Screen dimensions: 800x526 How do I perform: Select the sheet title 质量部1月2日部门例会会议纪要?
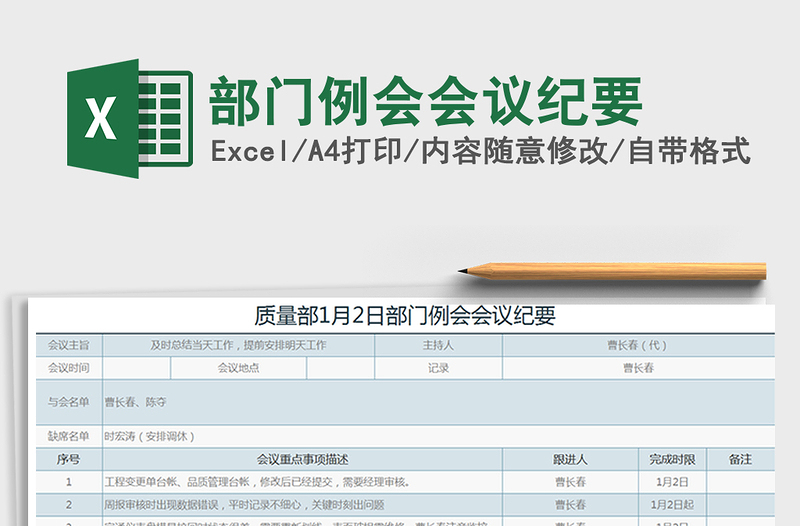point(404,316)
